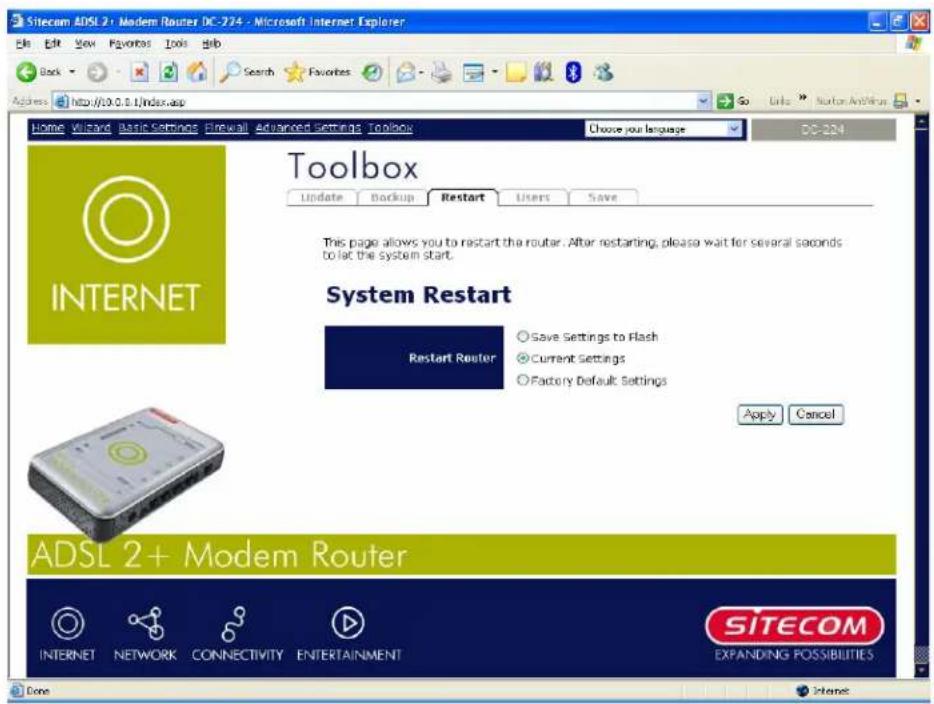Click the Norton AntiVirus toolbar icon
The image size is (934, 704).
coord(900,101)
